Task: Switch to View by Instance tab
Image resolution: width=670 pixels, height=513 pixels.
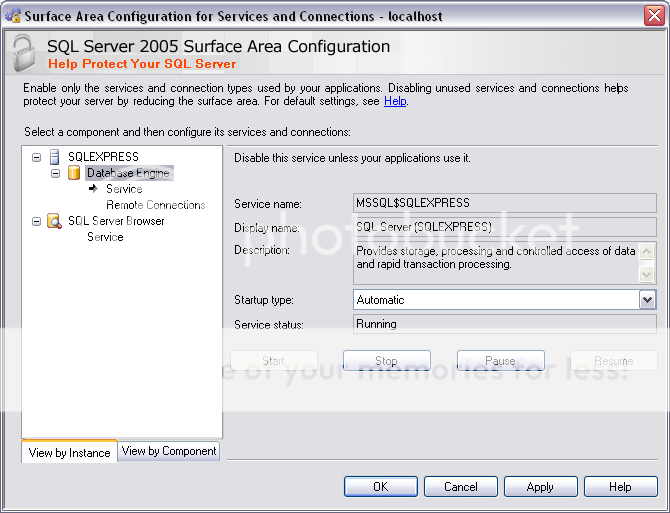Action: [69, 452]
